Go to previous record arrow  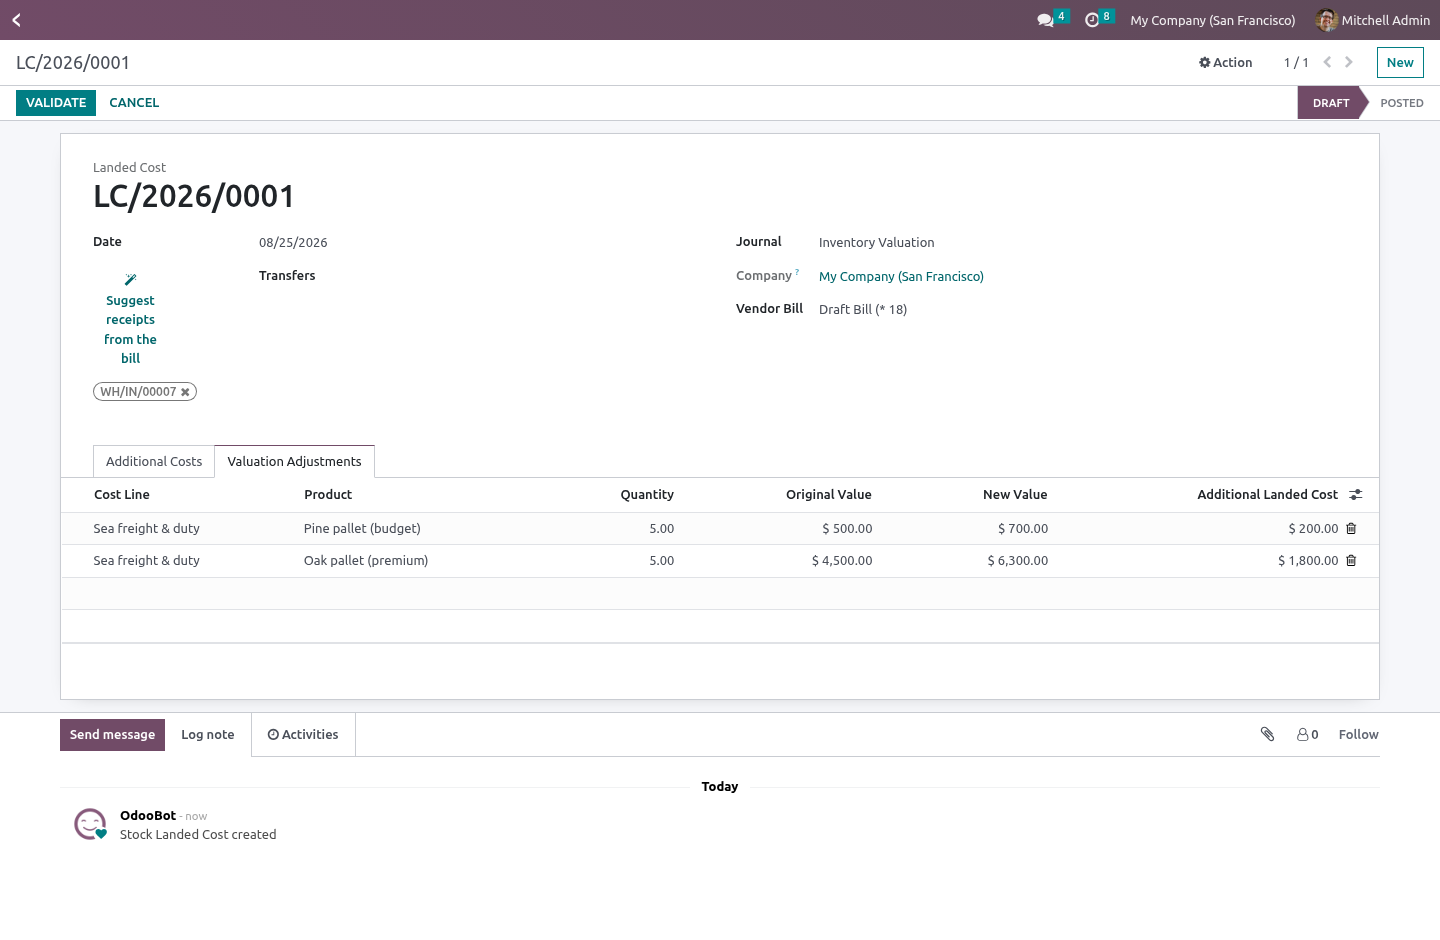1327,62
